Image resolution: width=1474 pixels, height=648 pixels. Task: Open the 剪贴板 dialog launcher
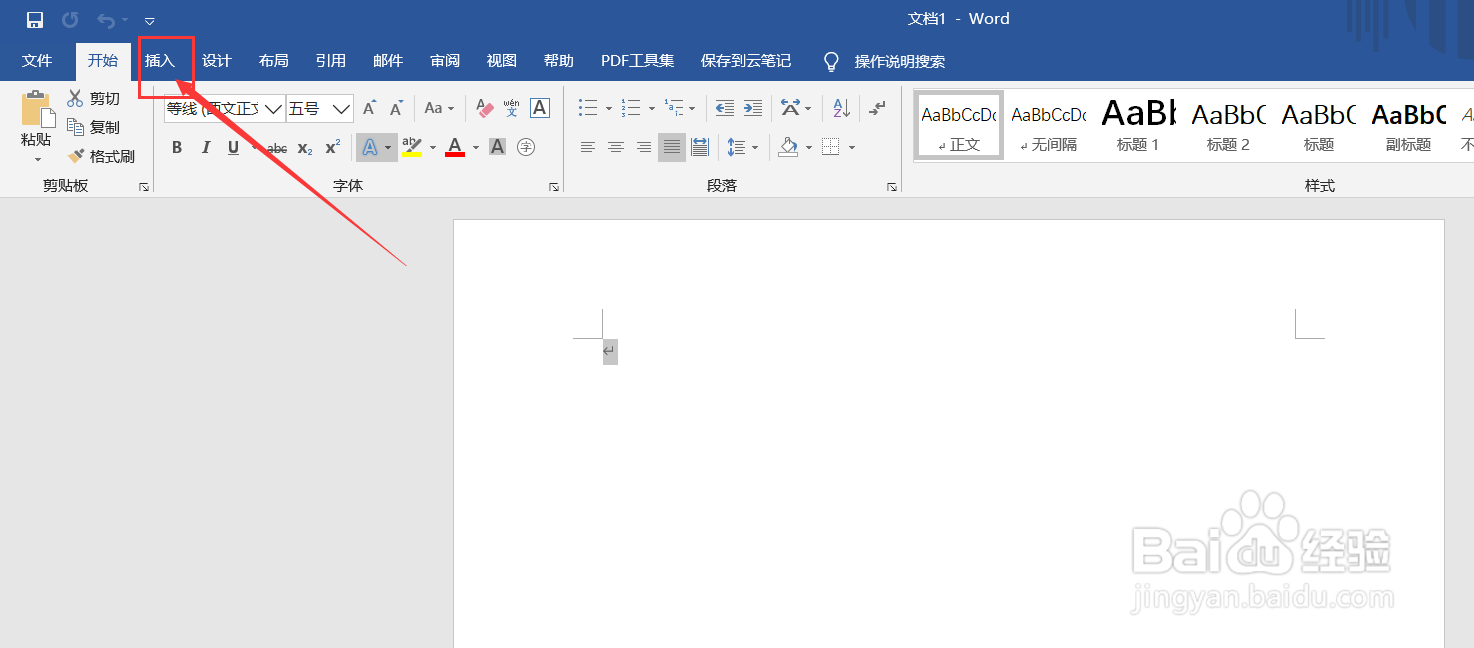[143, 187]
